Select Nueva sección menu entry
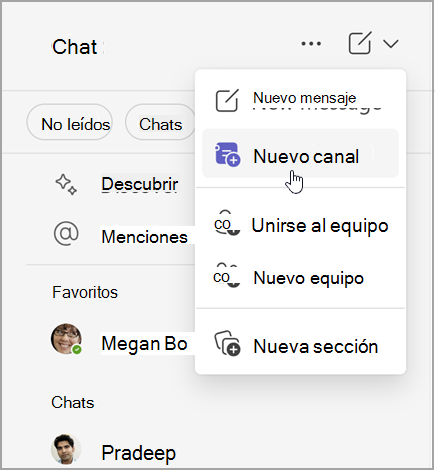Screen dimensions: 435x470 click(x=300, y=346)
